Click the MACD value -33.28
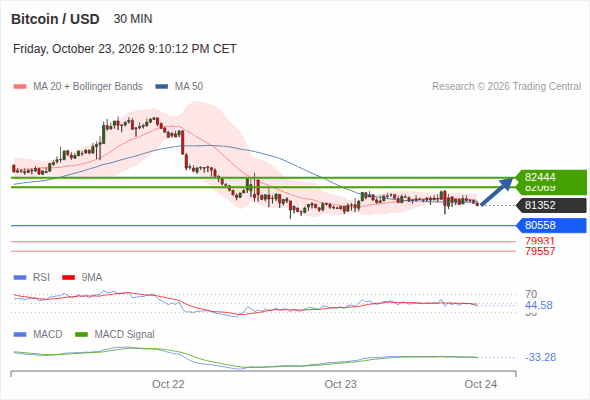This screenshot has width=590, height=400. pos(540,357)
